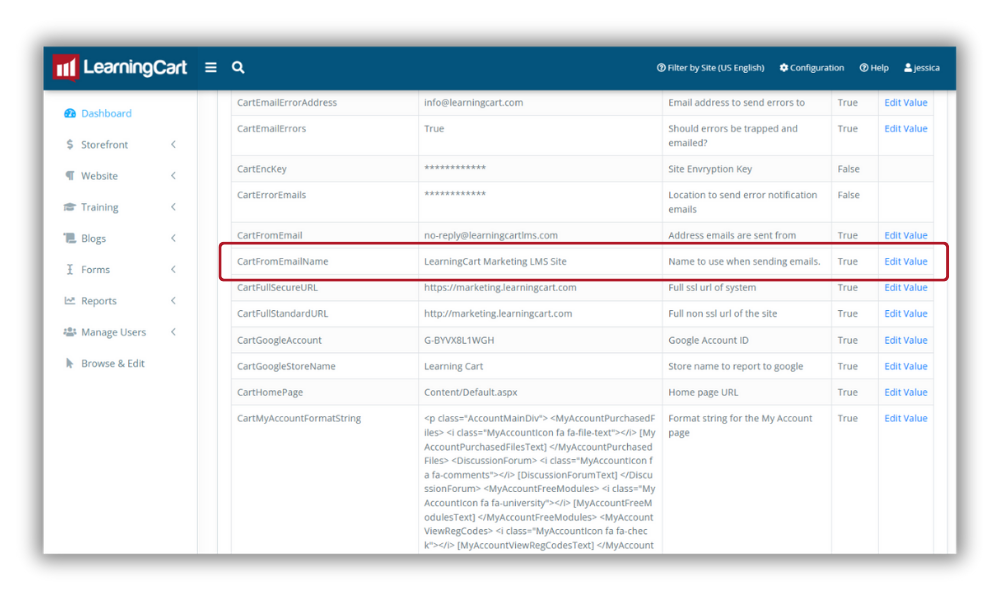Edit Value for CartFromEmail
Image resolution: width=1000 pixels, height=600 pixels.
click(906, 235)
